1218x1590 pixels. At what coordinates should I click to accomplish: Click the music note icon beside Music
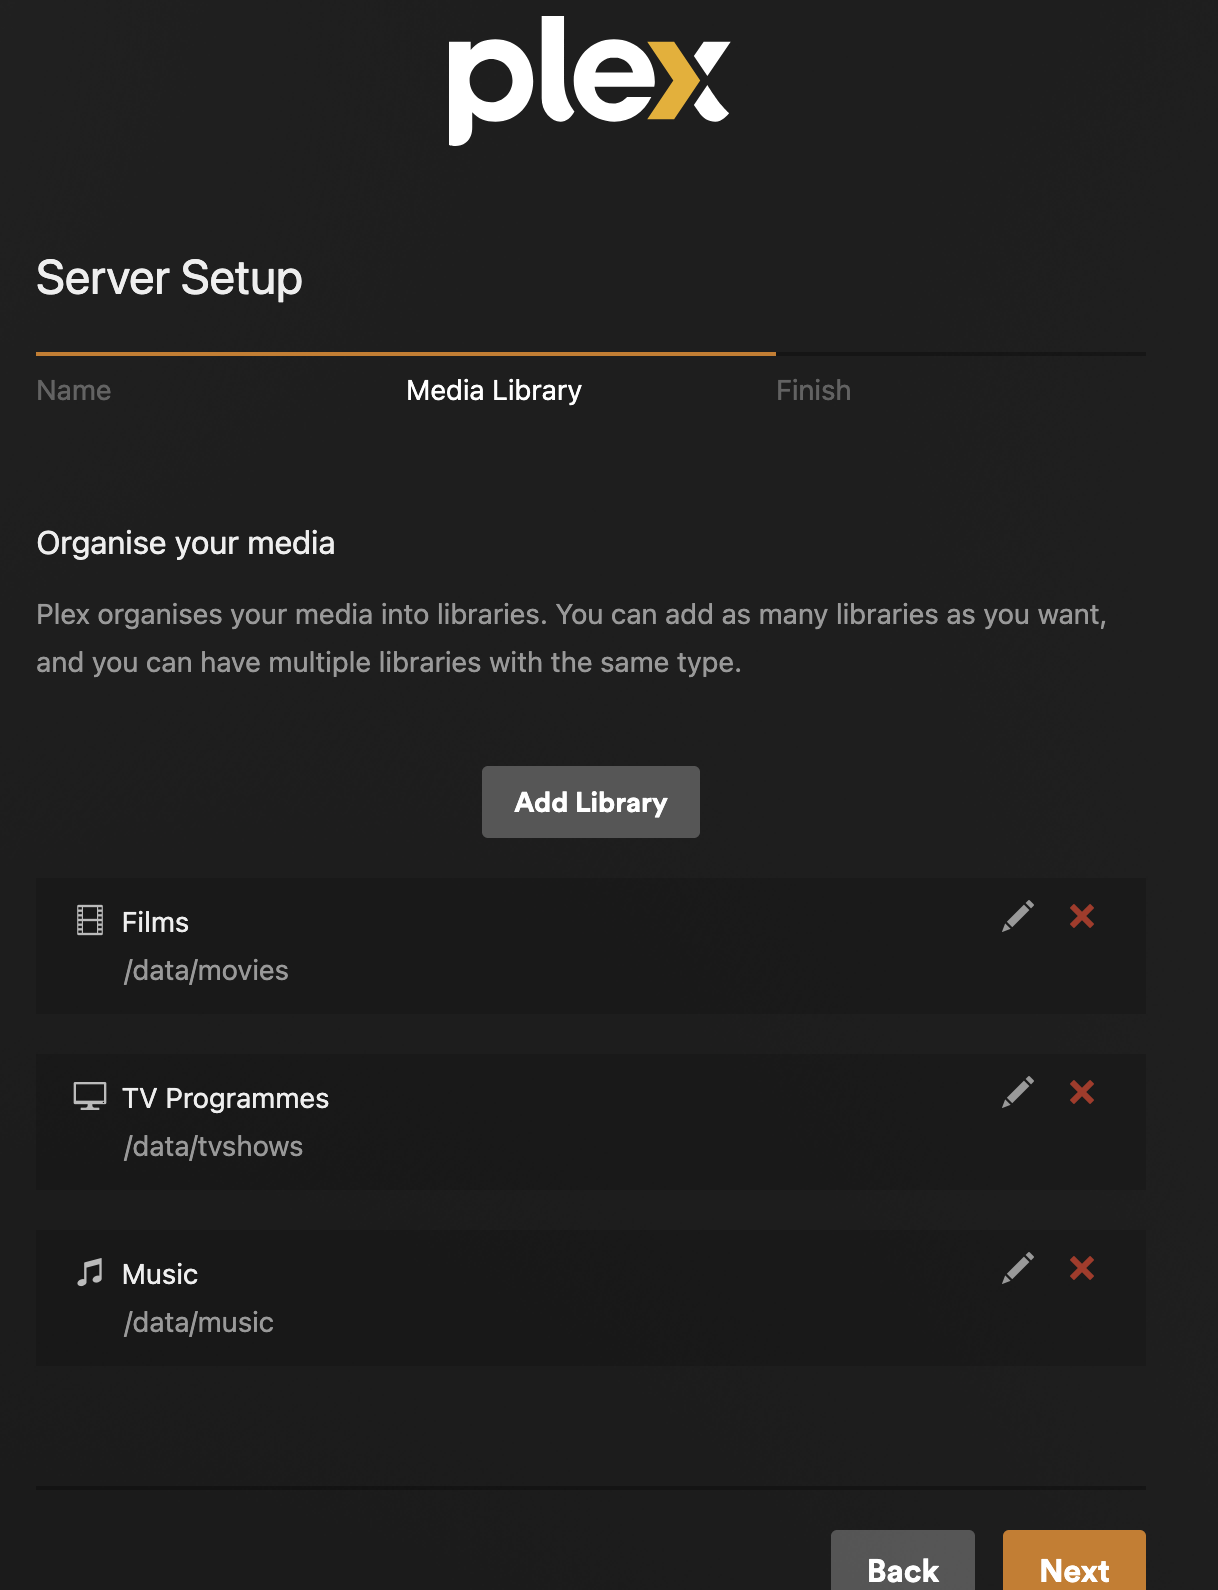[90, 1272]
